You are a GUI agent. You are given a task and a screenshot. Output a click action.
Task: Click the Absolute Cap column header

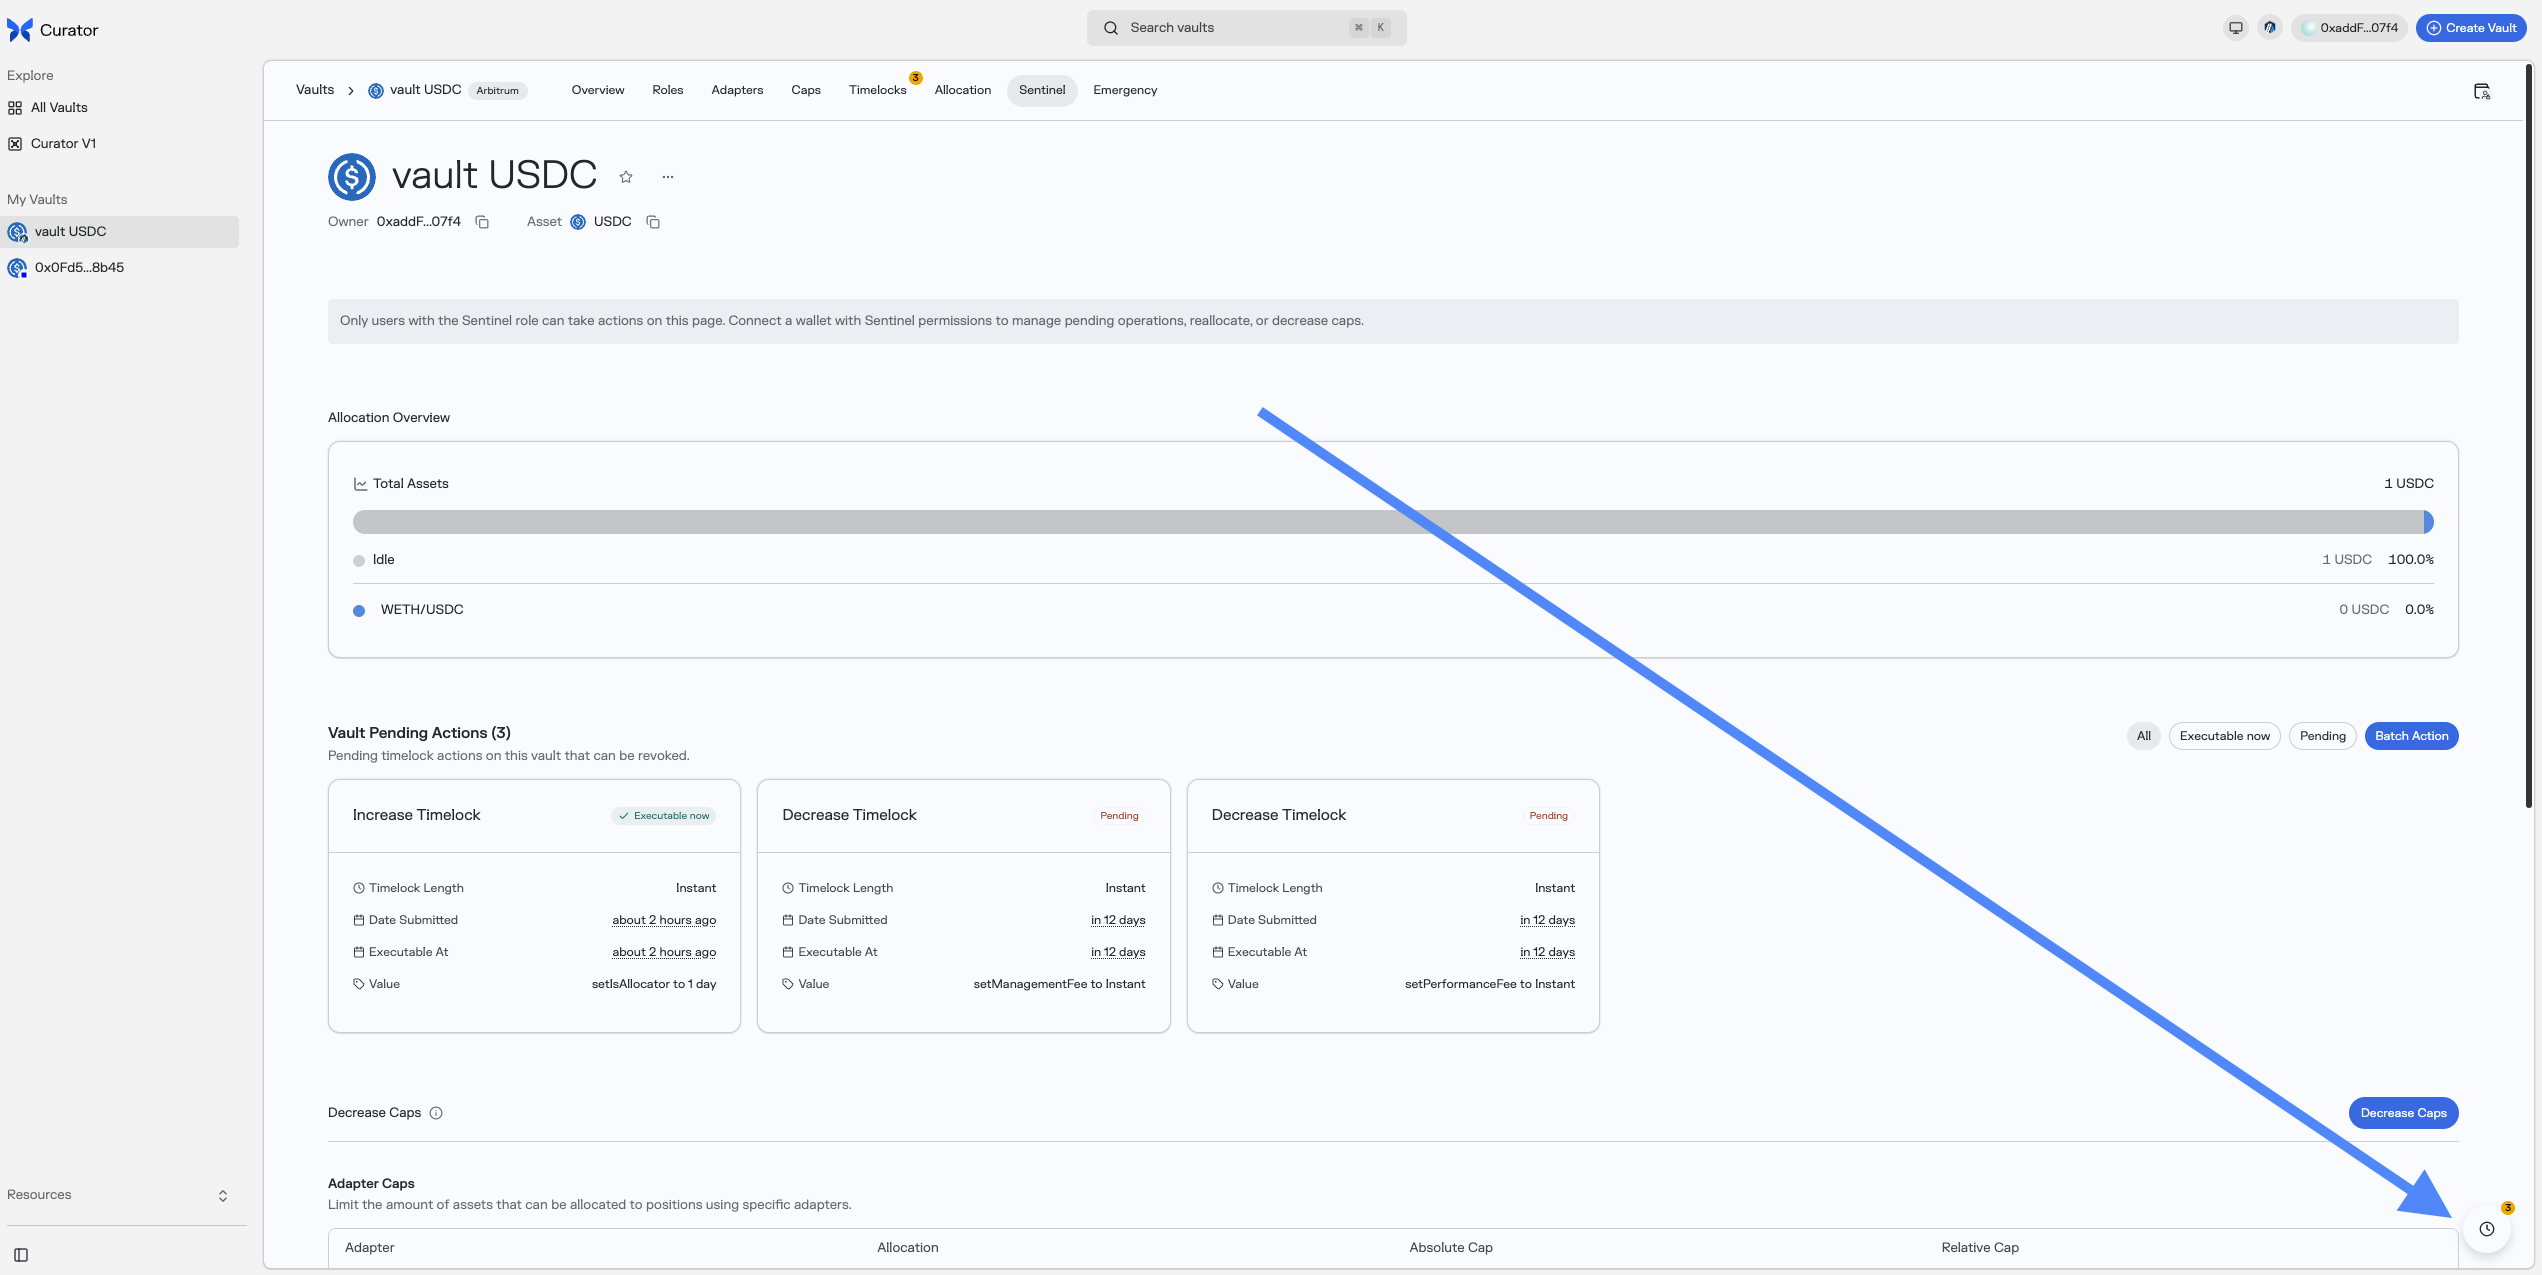coord(1451,1248)
